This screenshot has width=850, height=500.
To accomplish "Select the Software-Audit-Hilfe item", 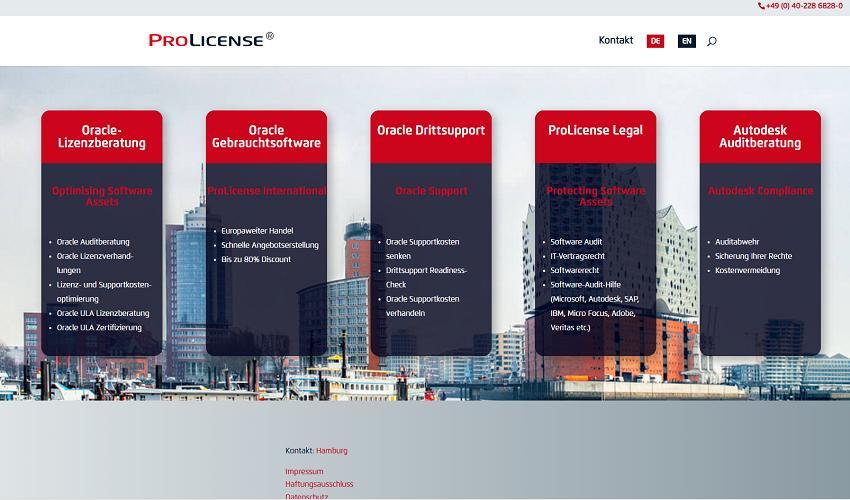I will coord(595,306).
